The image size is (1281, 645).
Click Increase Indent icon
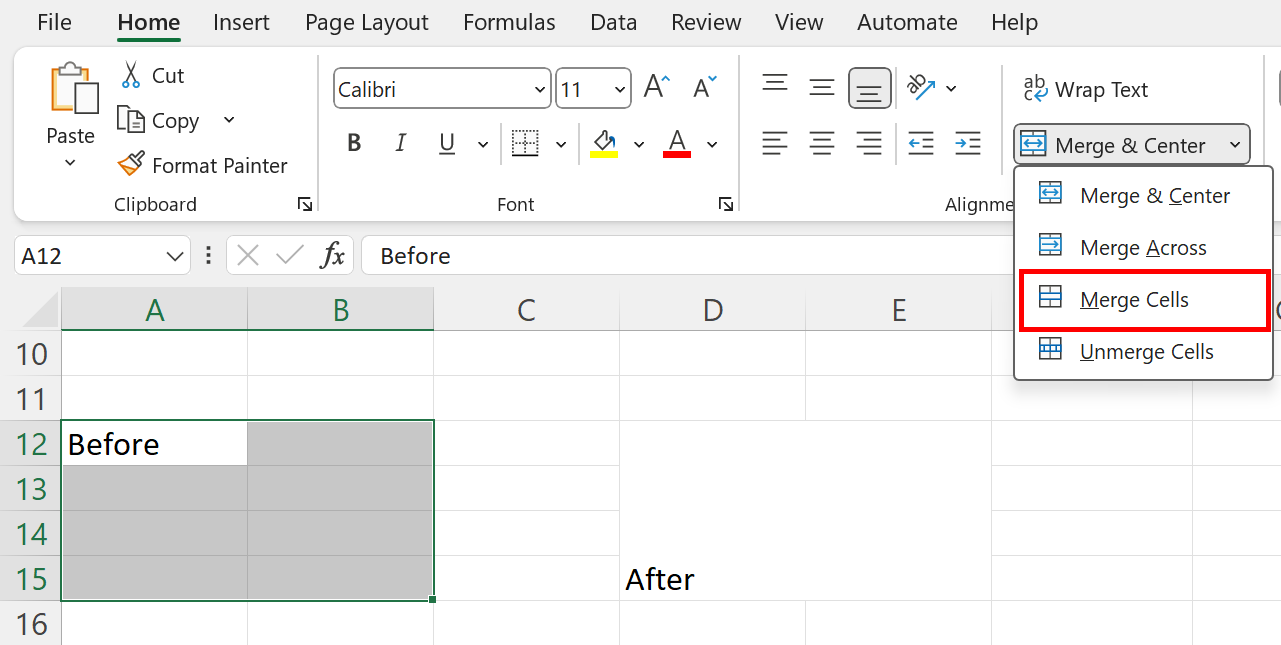[x=967, y=144]
